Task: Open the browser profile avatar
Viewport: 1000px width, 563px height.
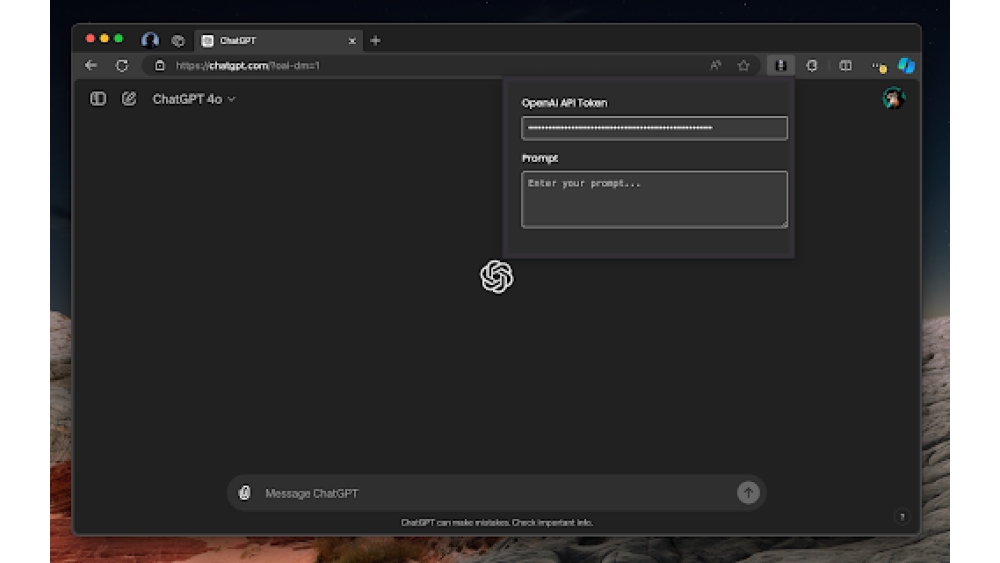Action: [150, 40]
